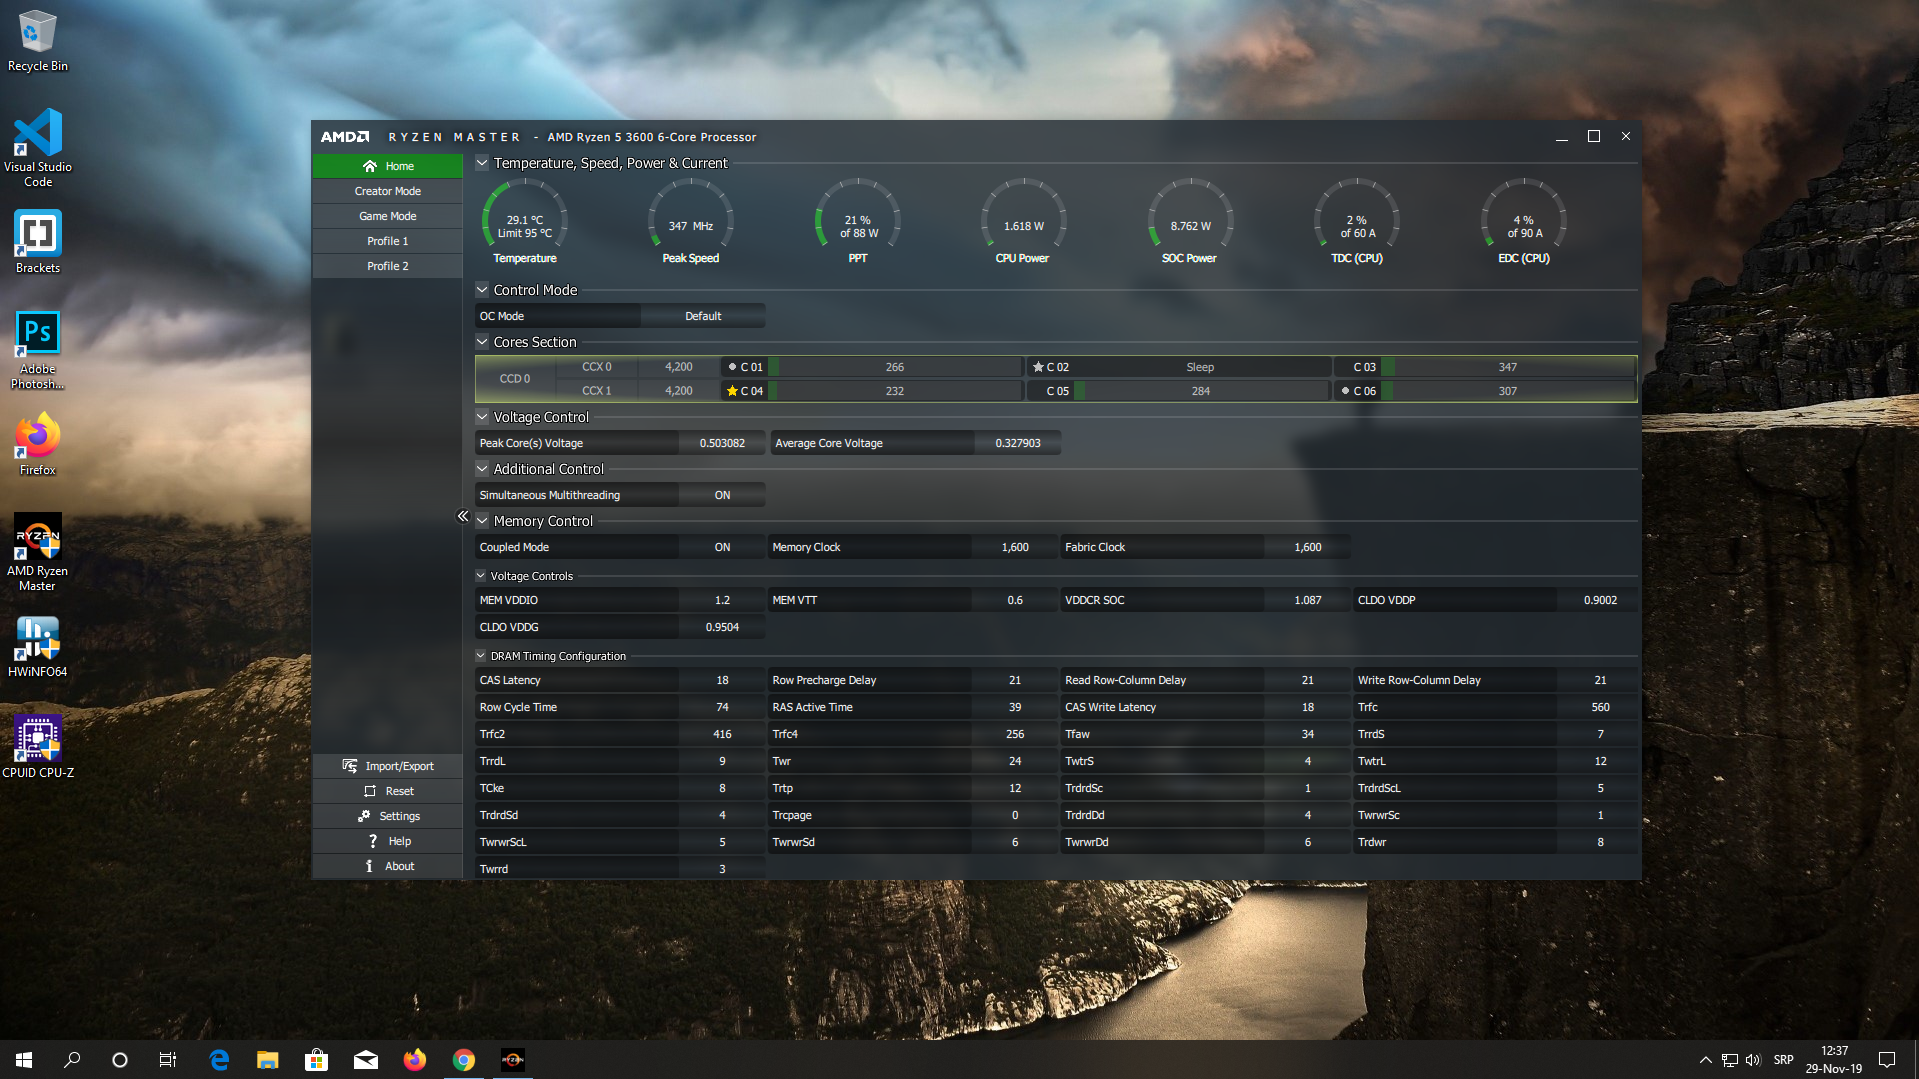
Task: Open Recycle Bin desktop icon
Action: pyautogui.click(x=38, y=40)
